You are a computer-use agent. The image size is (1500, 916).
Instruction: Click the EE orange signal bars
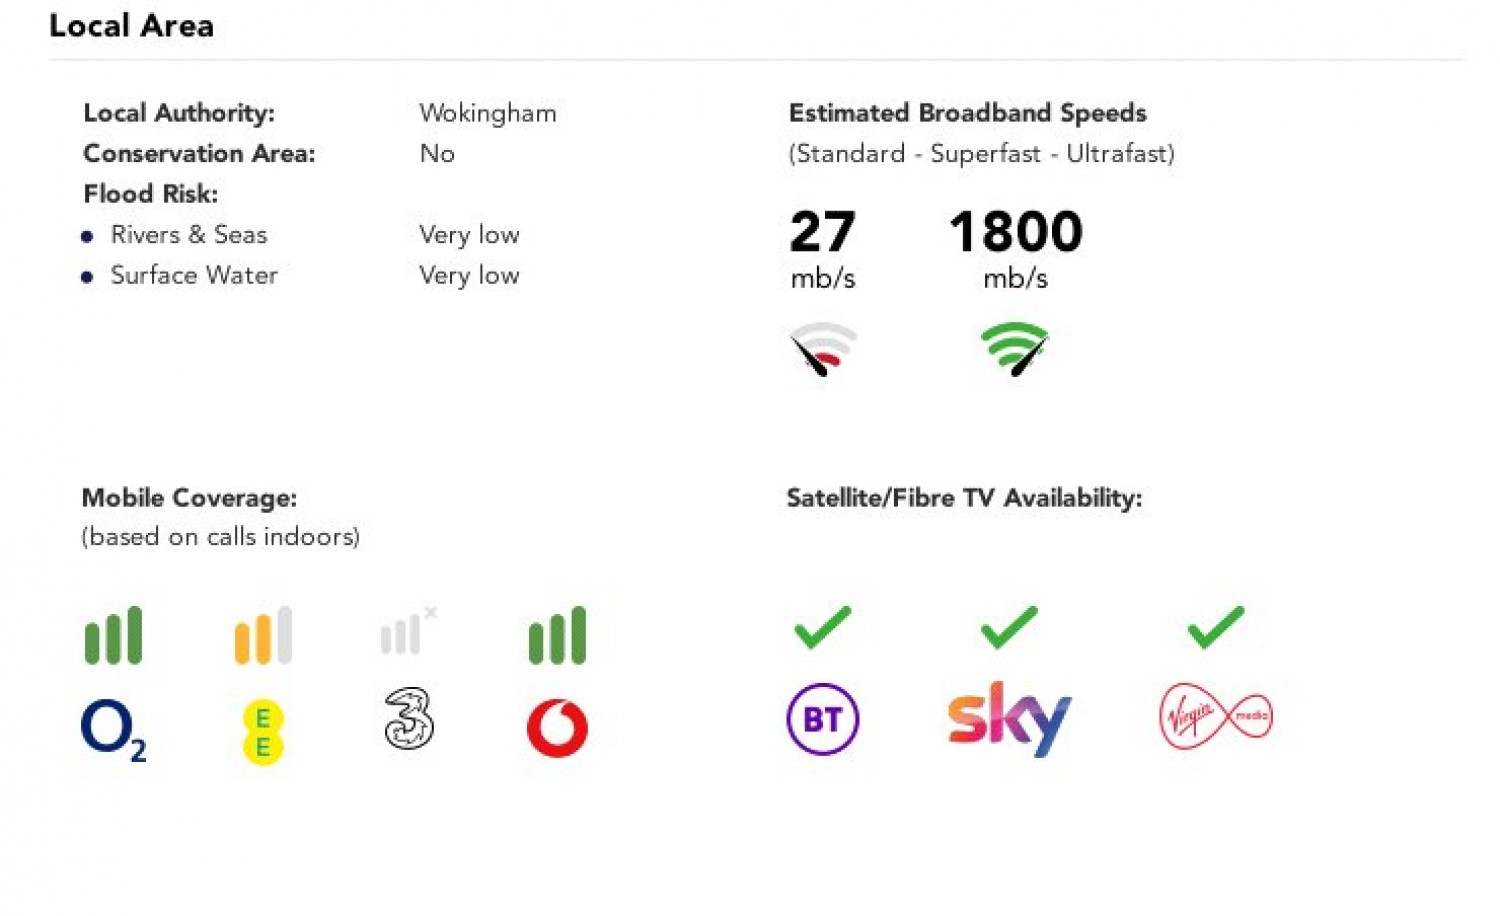(x=263, y=635)
